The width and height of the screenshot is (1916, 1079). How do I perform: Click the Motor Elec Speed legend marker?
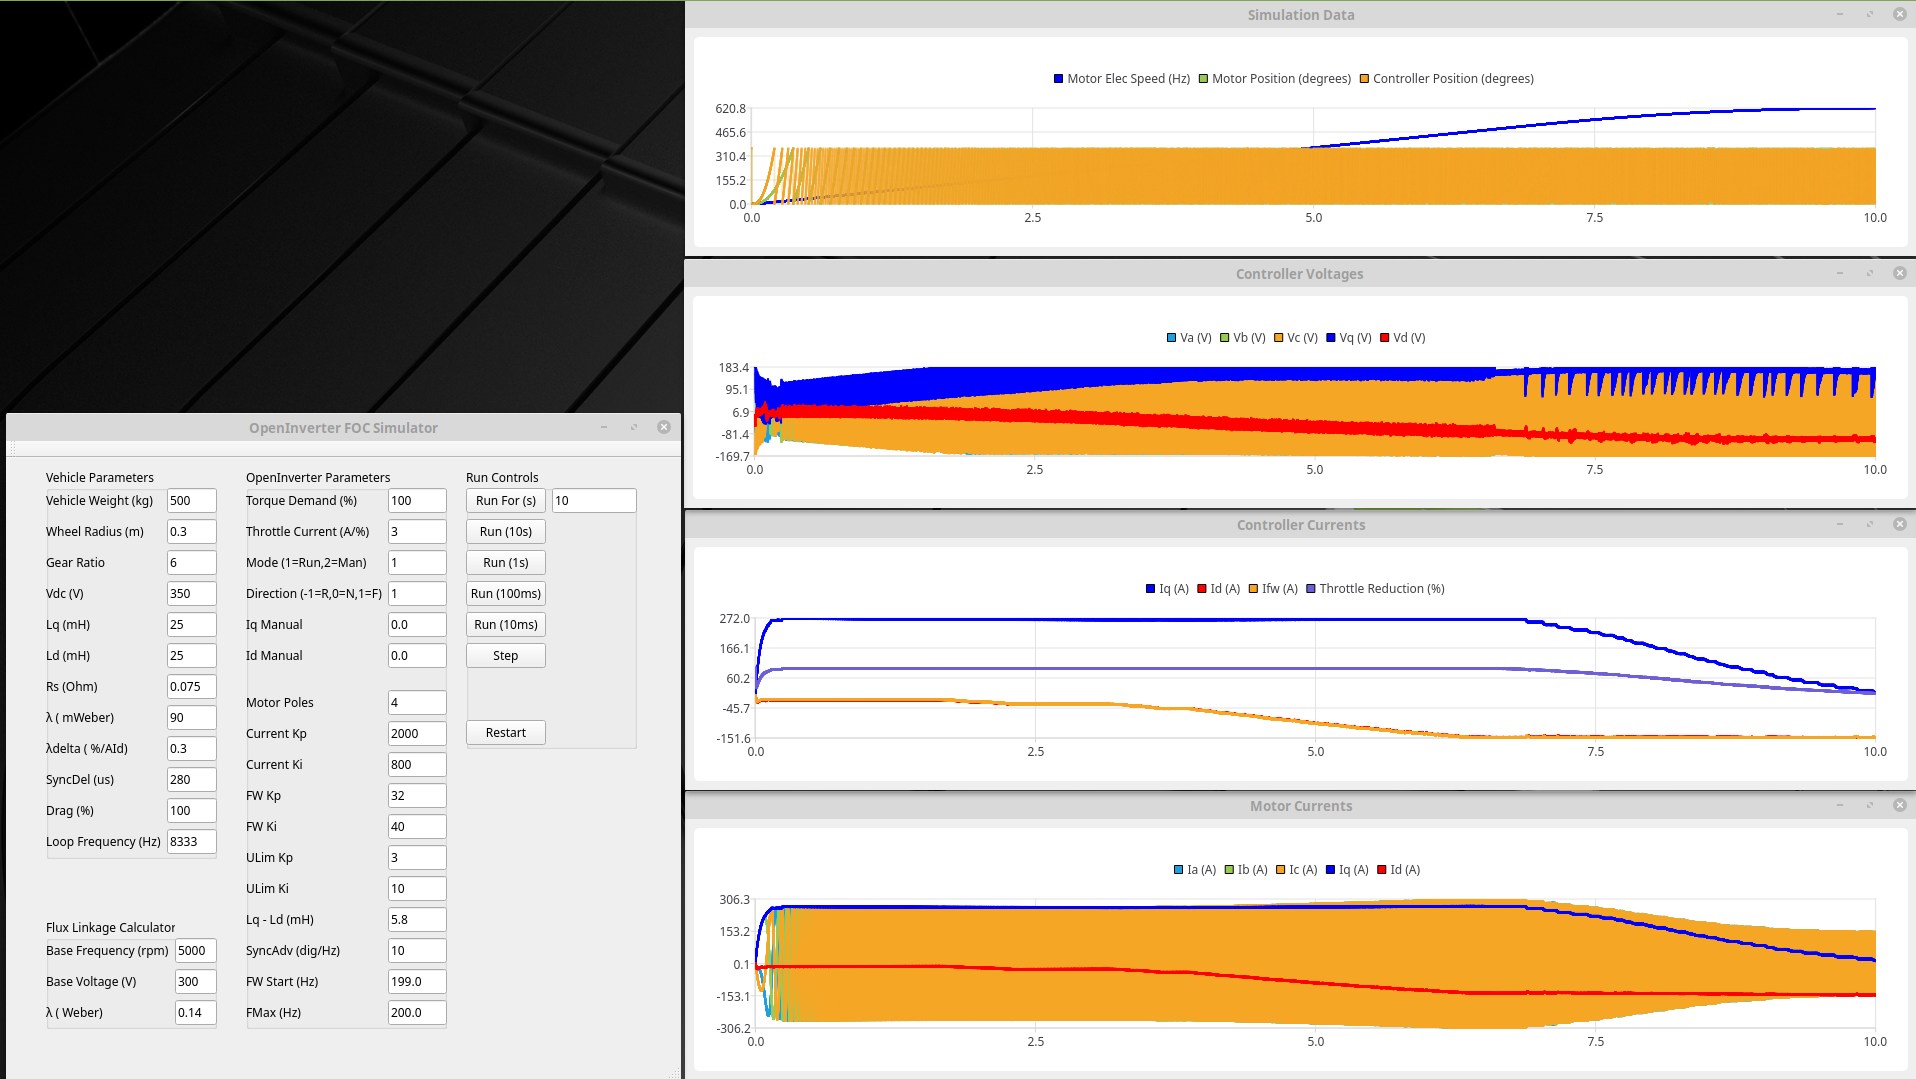click(1058, 79)
